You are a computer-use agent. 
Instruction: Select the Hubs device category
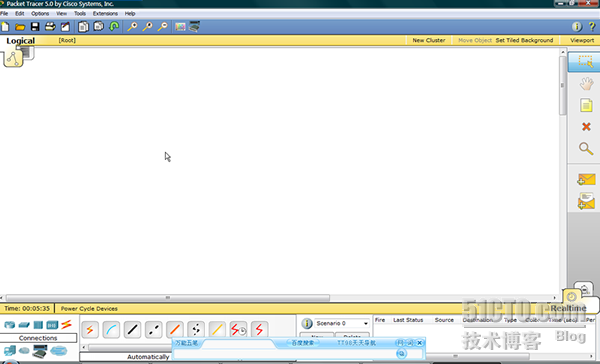(38, 325)
